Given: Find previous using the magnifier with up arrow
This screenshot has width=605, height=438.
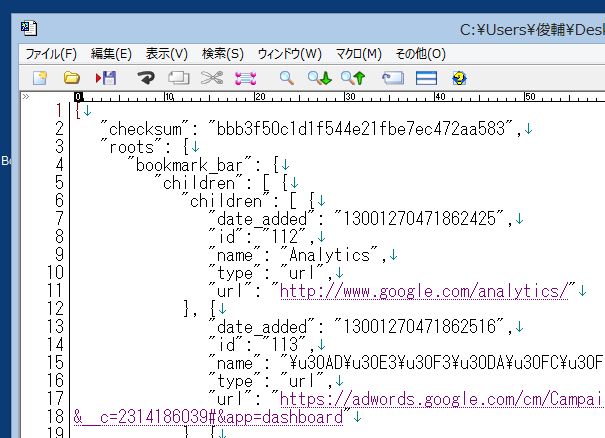Looking at the screenshot, I should (x=353, y=78).
